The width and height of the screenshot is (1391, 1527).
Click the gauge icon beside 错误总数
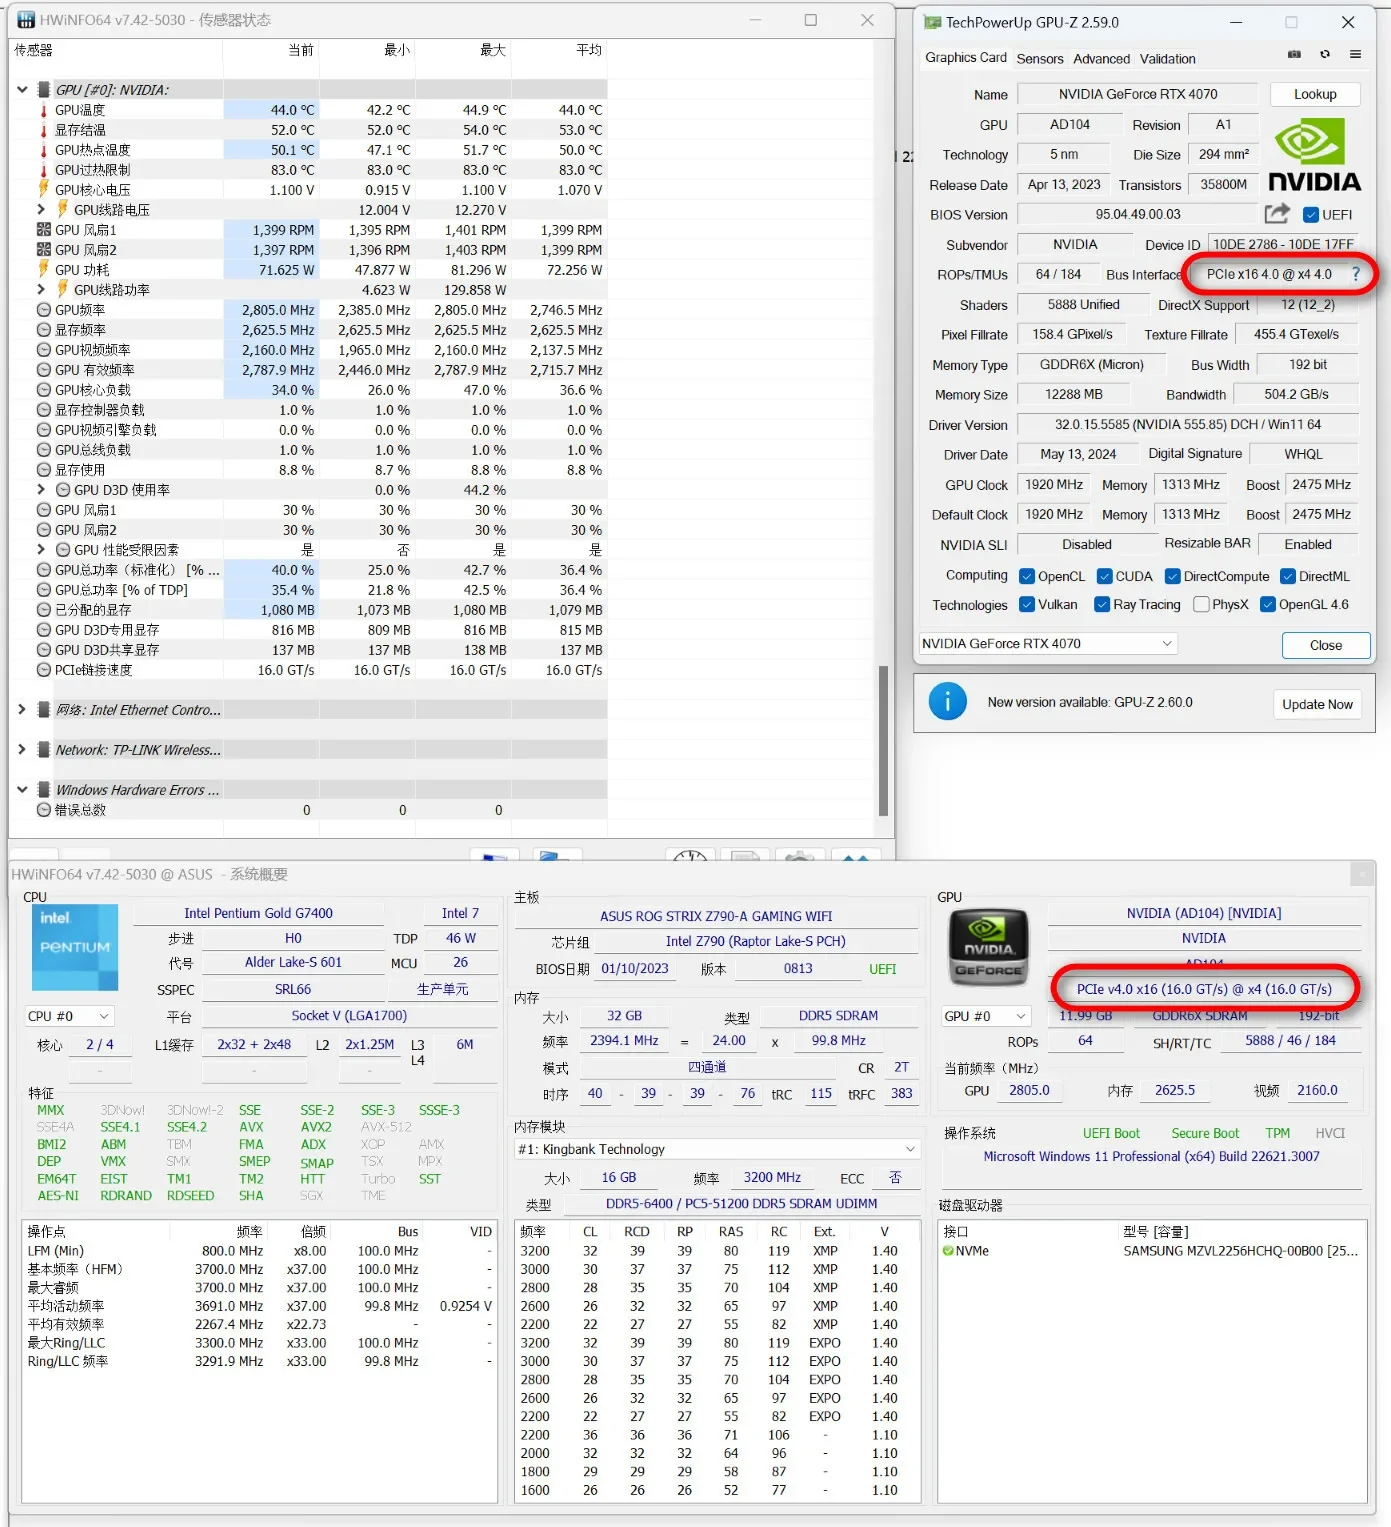coord(44,810)
